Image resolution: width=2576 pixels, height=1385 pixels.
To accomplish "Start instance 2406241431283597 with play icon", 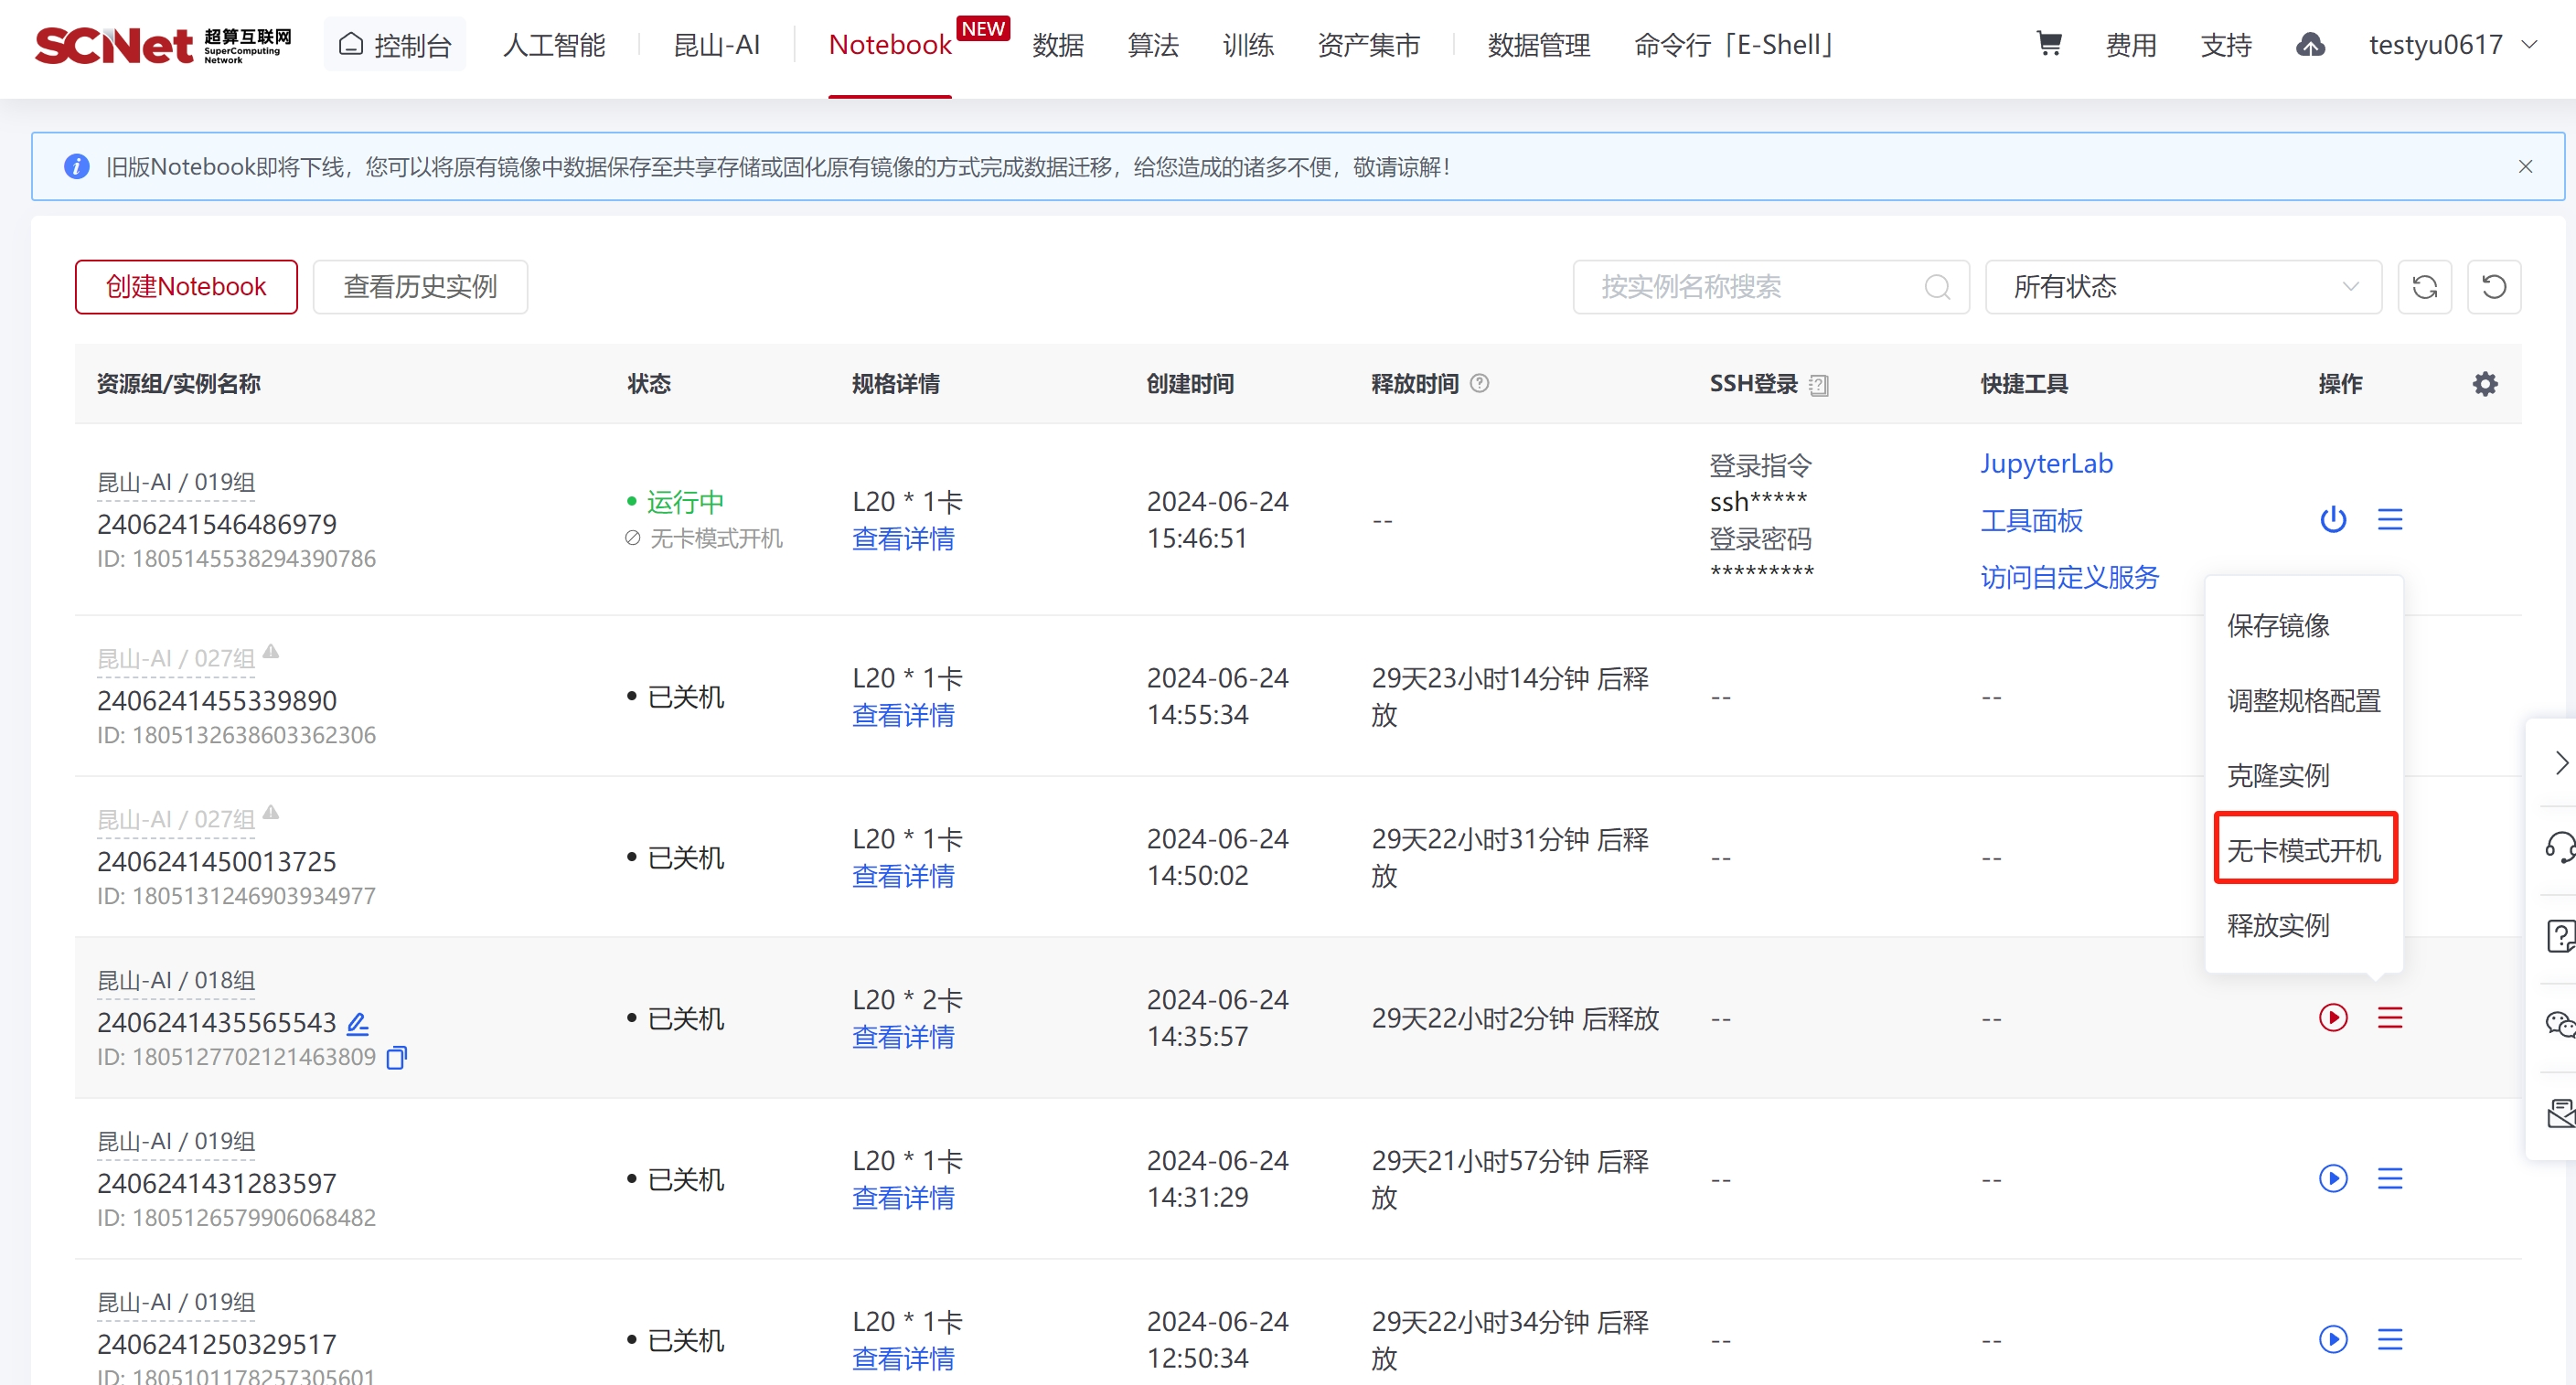I will tap(2333, 1178).
